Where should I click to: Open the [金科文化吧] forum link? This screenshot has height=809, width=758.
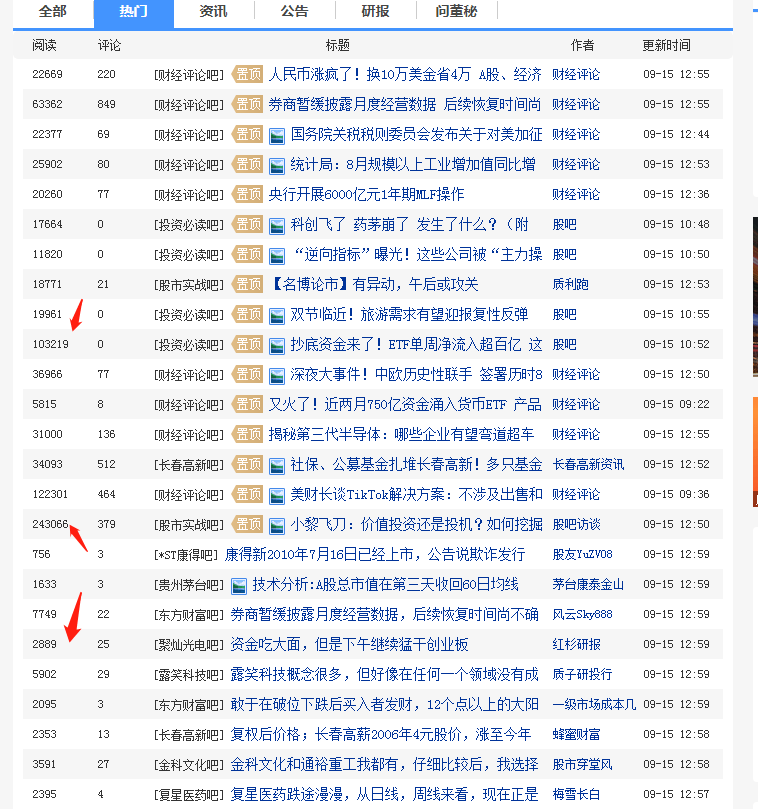[189, 765]
